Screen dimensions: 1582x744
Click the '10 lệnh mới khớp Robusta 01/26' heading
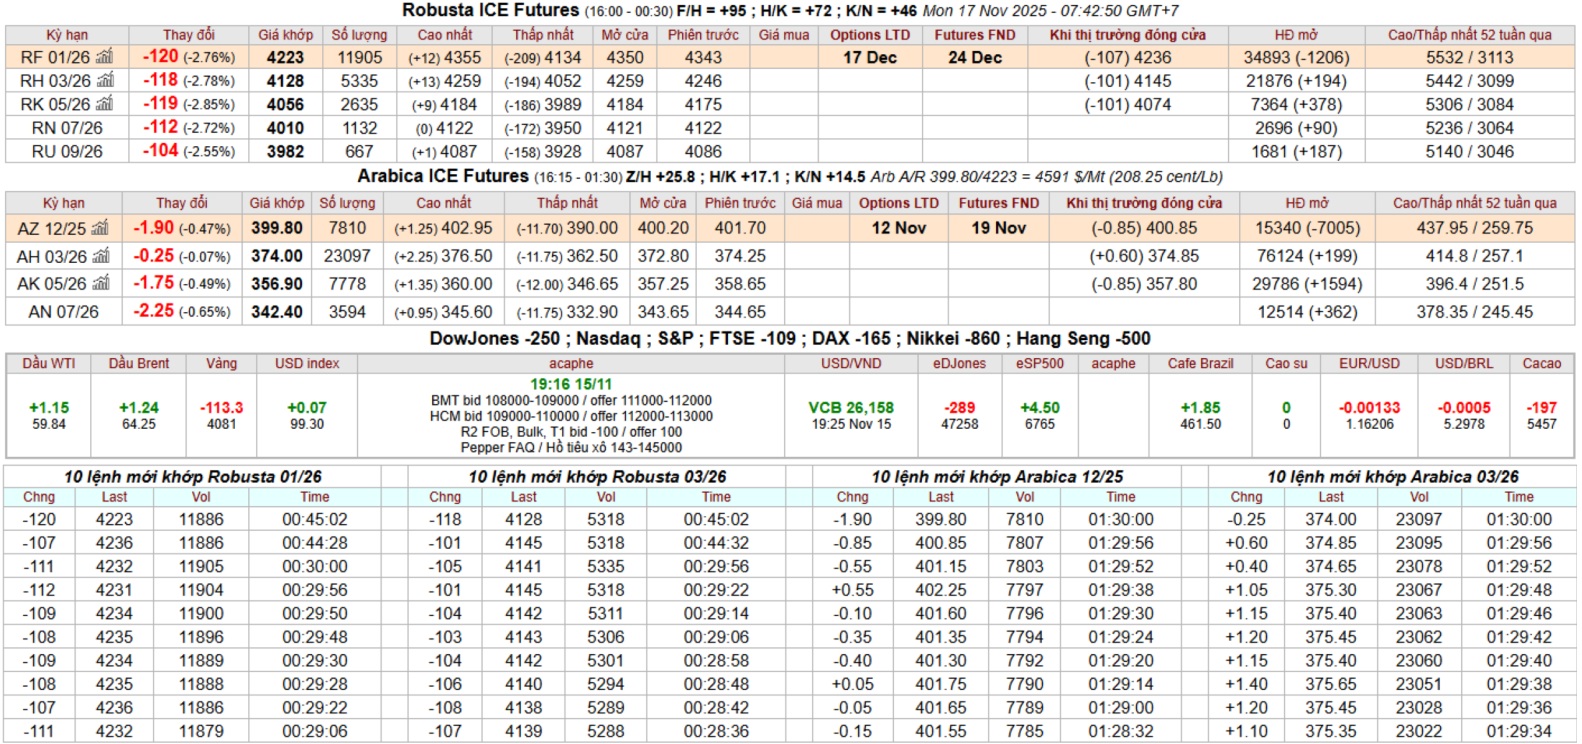pos(193,477)
